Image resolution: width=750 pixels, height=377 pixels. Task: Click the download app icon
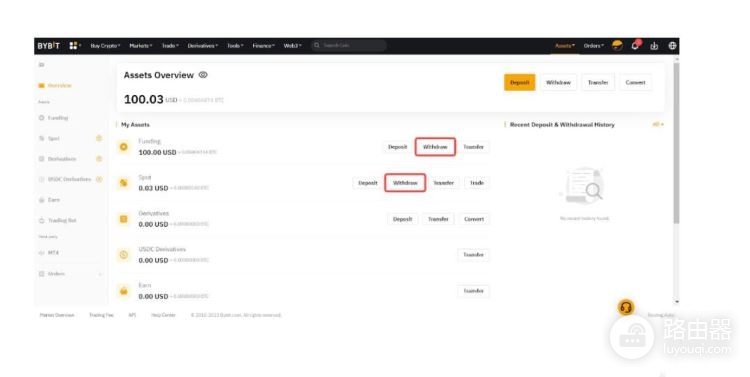(x=654, y=46)
